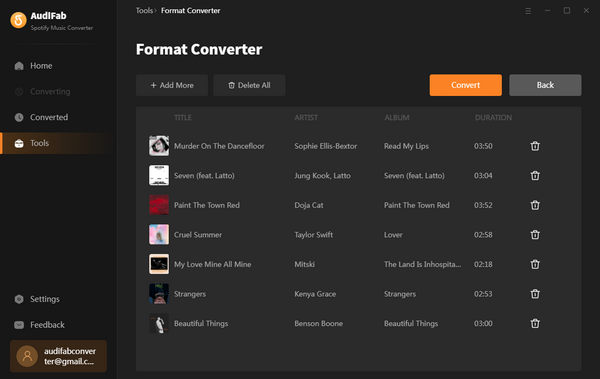Delete My Love Mine All Mine track
The width and height of the screenshot is (600, 379).
pos(535,264)
